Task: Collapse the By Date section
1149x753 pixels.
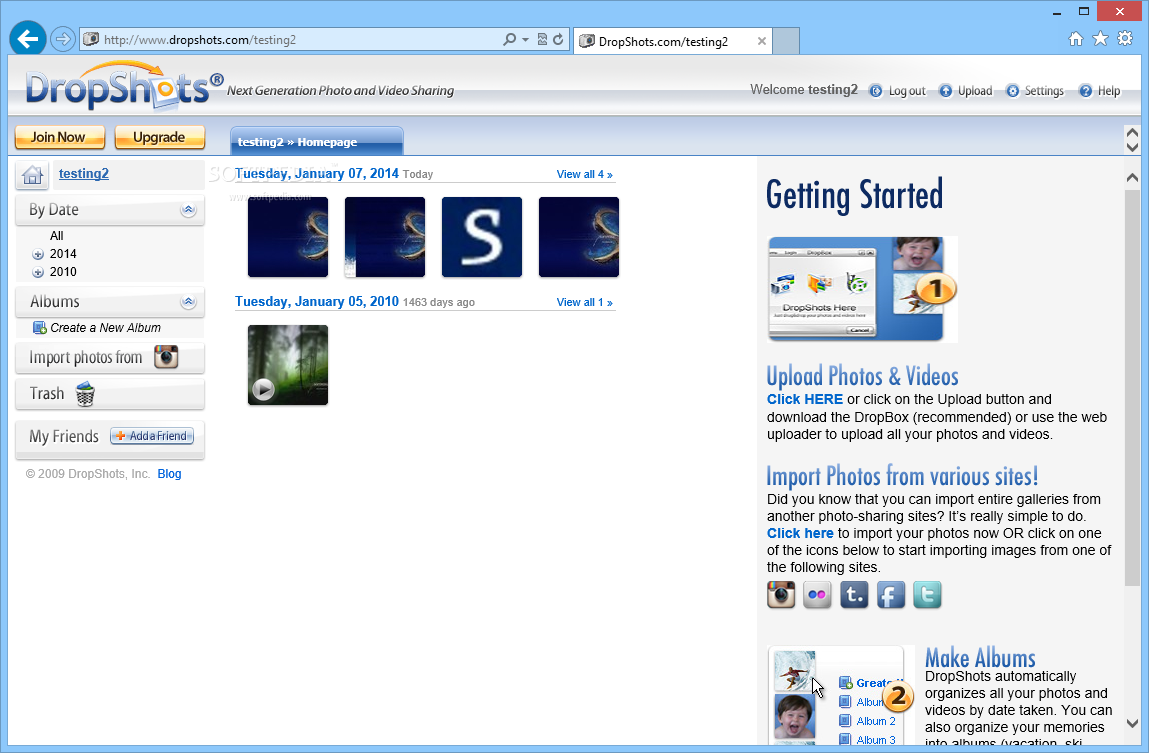Action: click(x=188, y=210)
